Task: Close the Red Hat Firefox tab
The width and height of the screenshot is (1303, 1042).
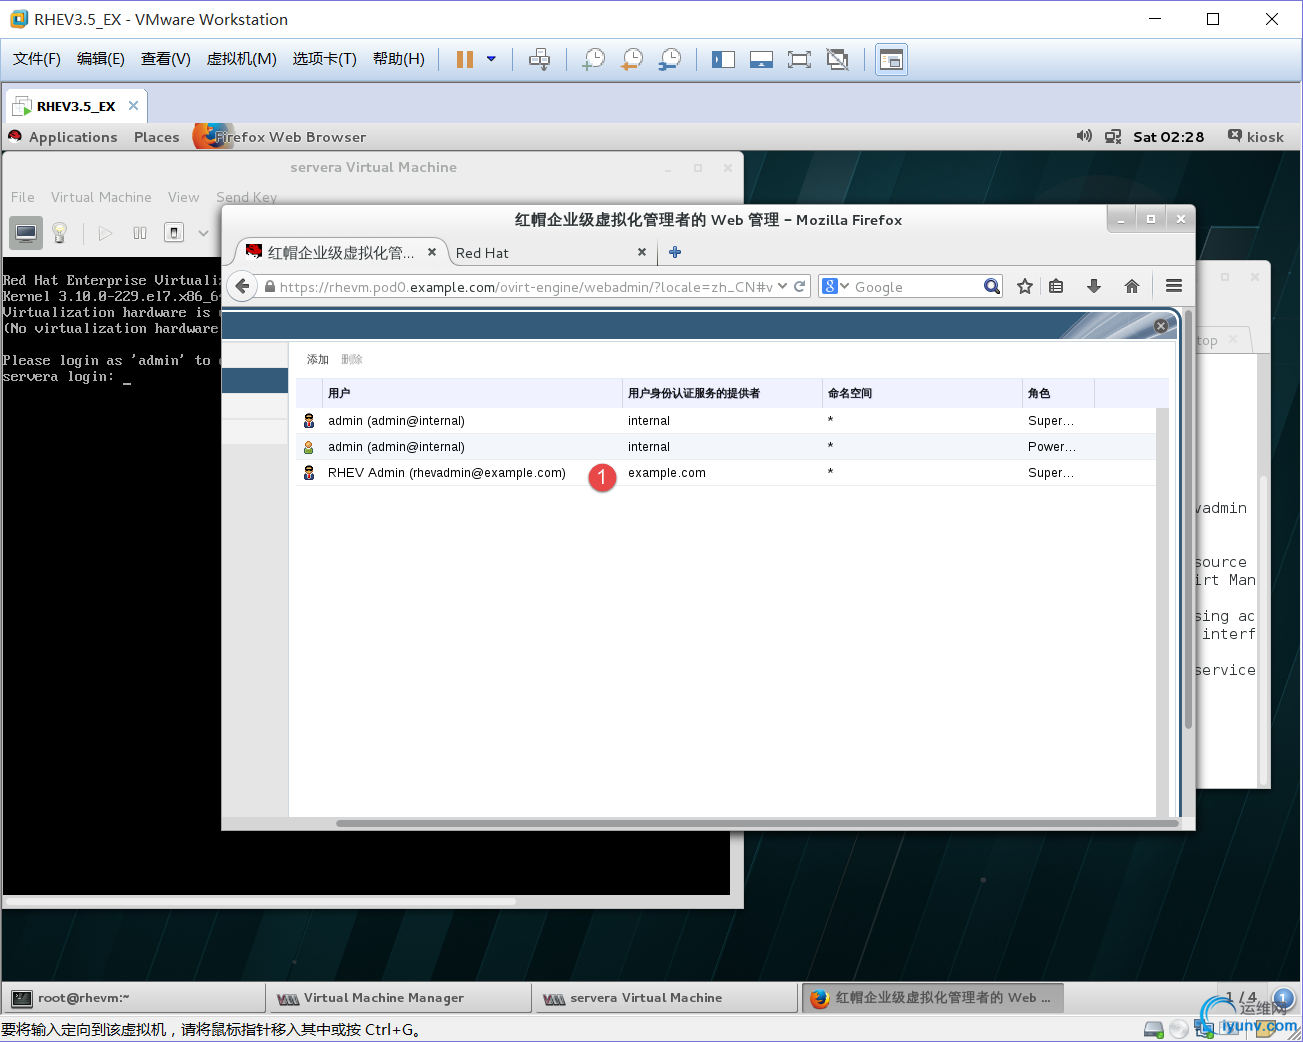Action: tap(642, 252)
